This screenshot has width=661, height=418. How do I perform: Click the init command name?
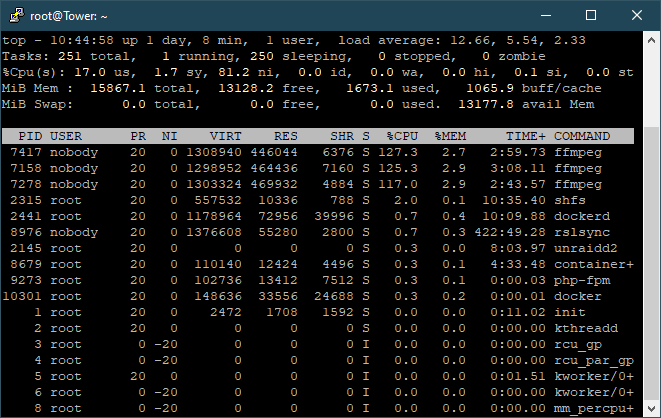click(x=570, y=312)
